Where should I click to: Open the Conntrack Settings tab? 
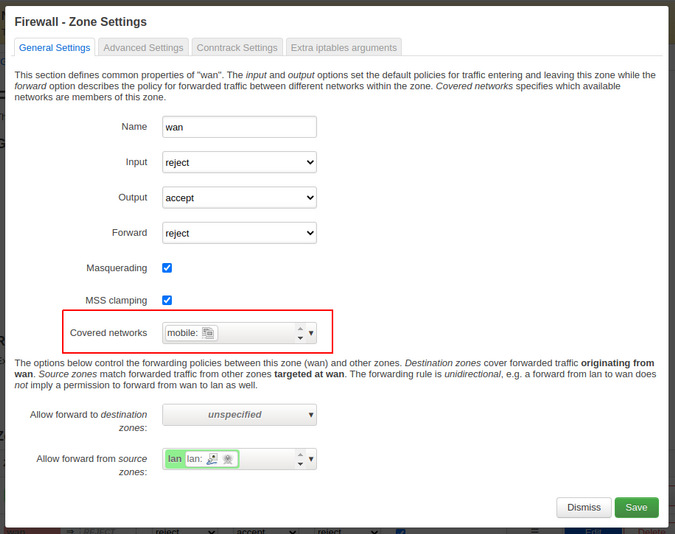[x=237, y=47]
